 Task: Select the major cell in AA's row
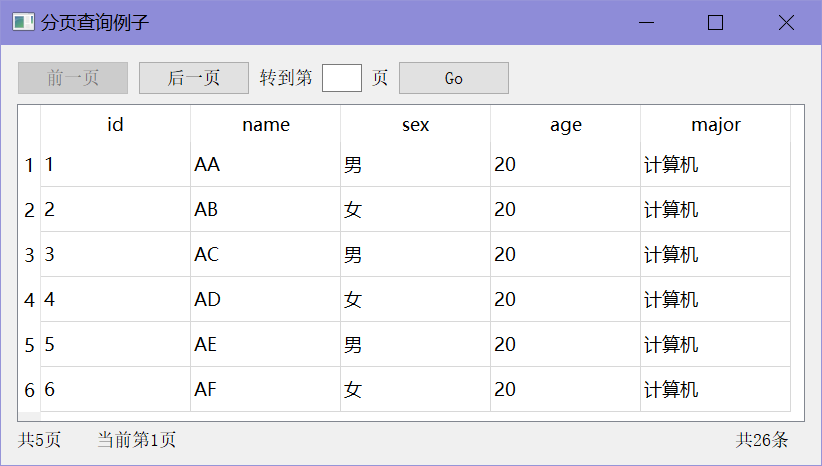pos(716,165)
